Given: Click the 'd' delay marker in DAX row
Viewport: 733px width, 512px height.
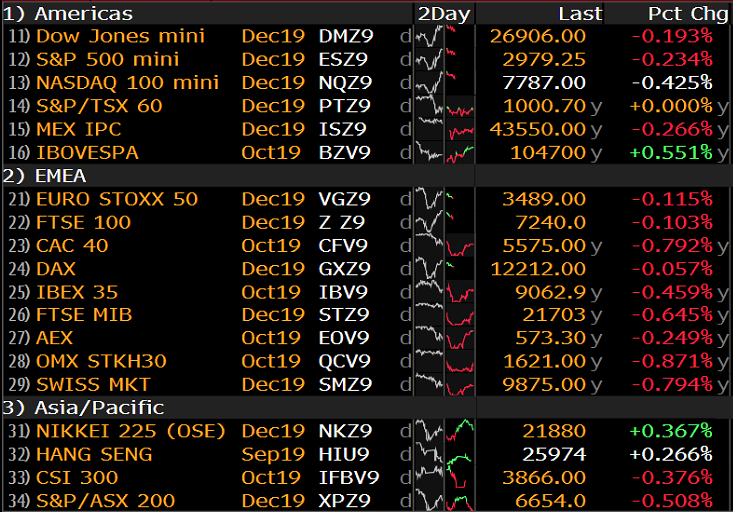Looking at the screenshot, I should 405,269.
